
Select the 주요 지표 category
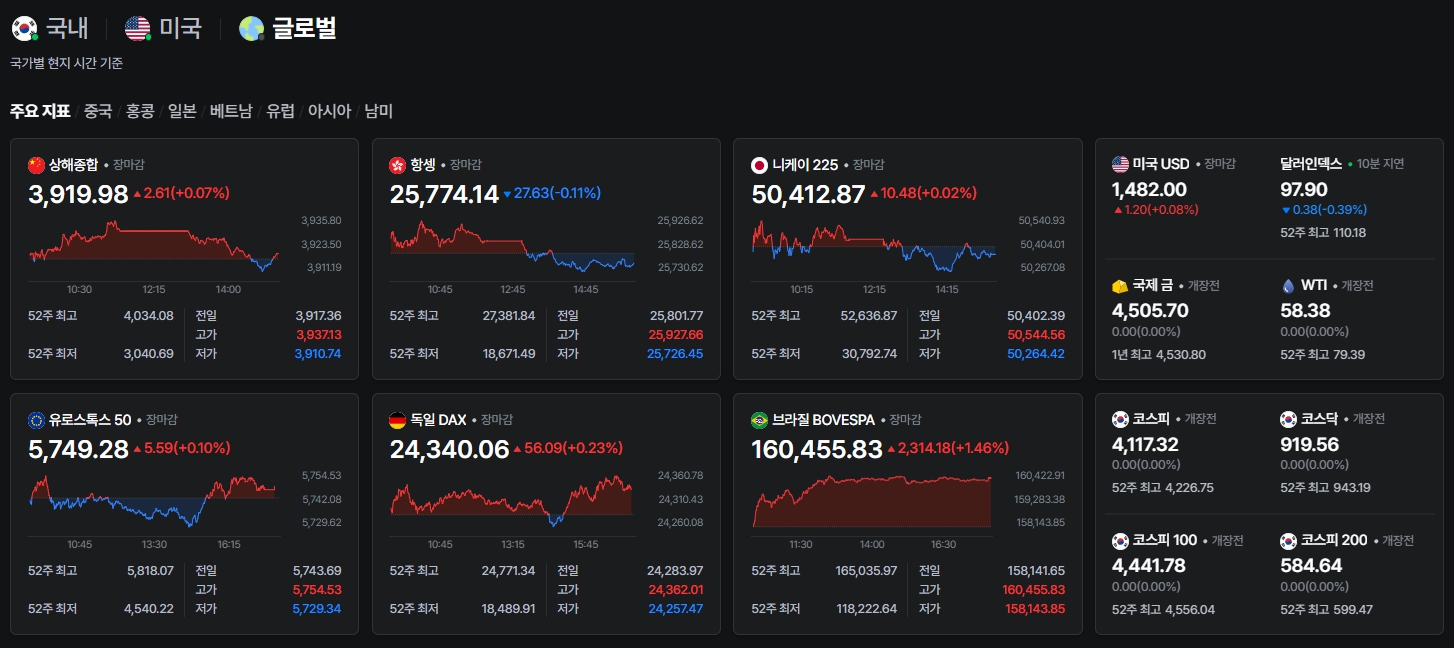pos(40,111)
